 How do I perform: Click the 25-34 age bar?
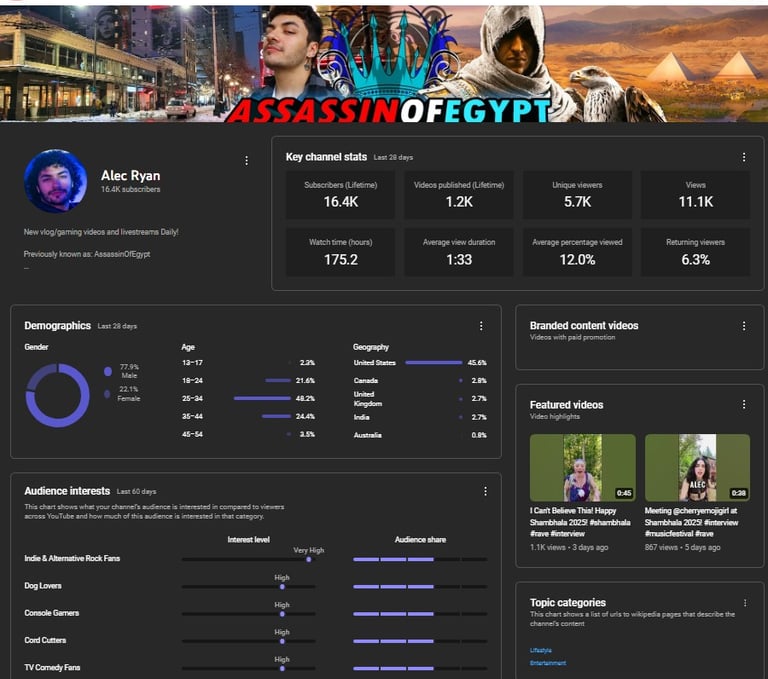point(262,398)
